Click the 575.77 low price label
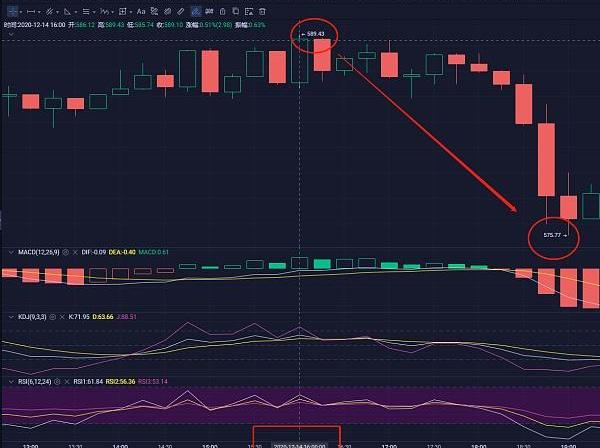 552,235
